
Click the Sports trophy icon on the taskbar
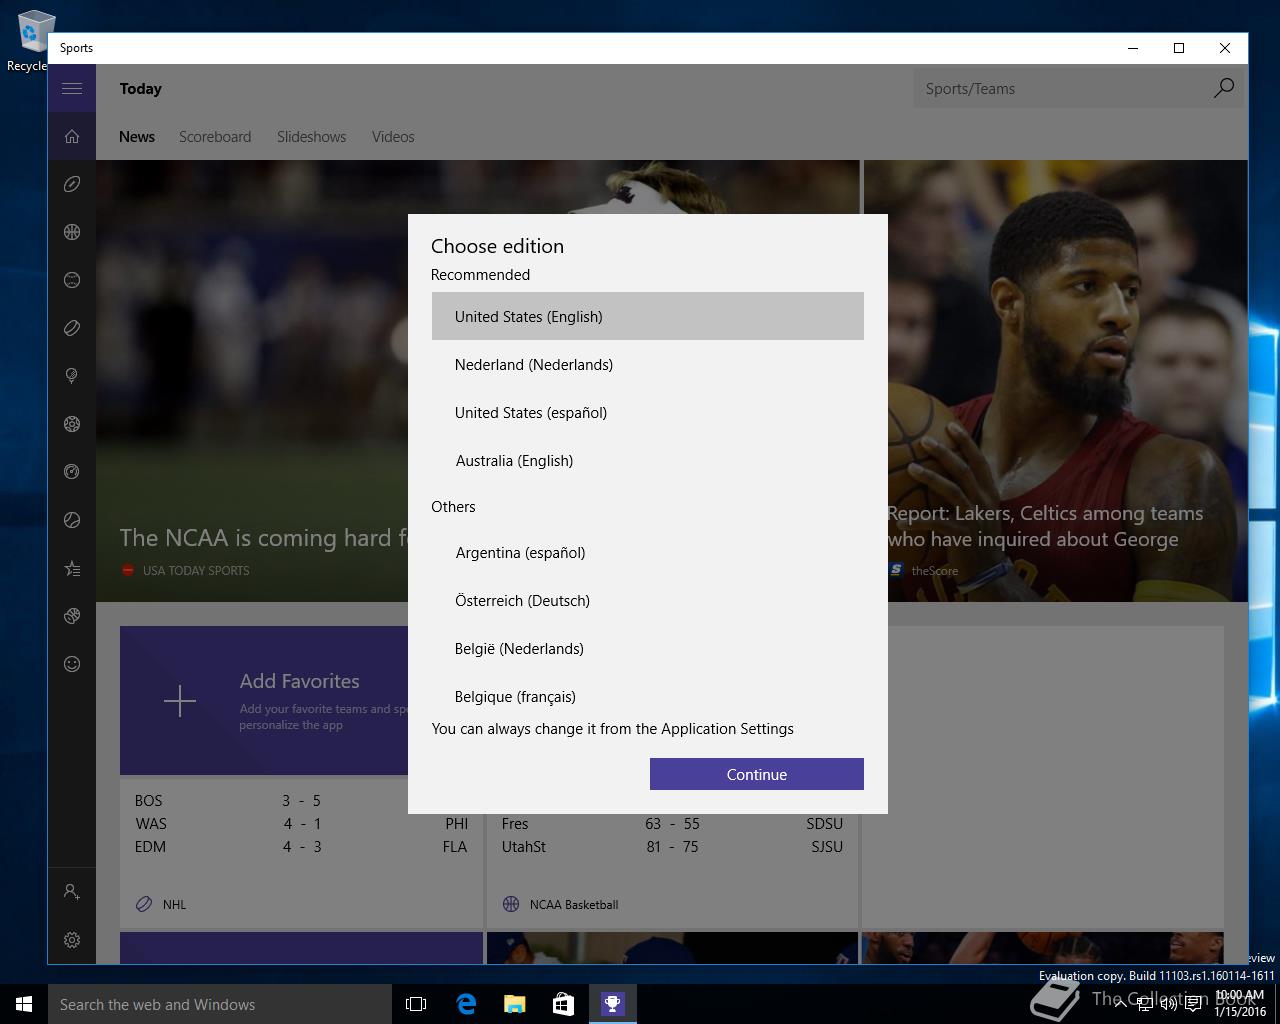(612, 1004)
